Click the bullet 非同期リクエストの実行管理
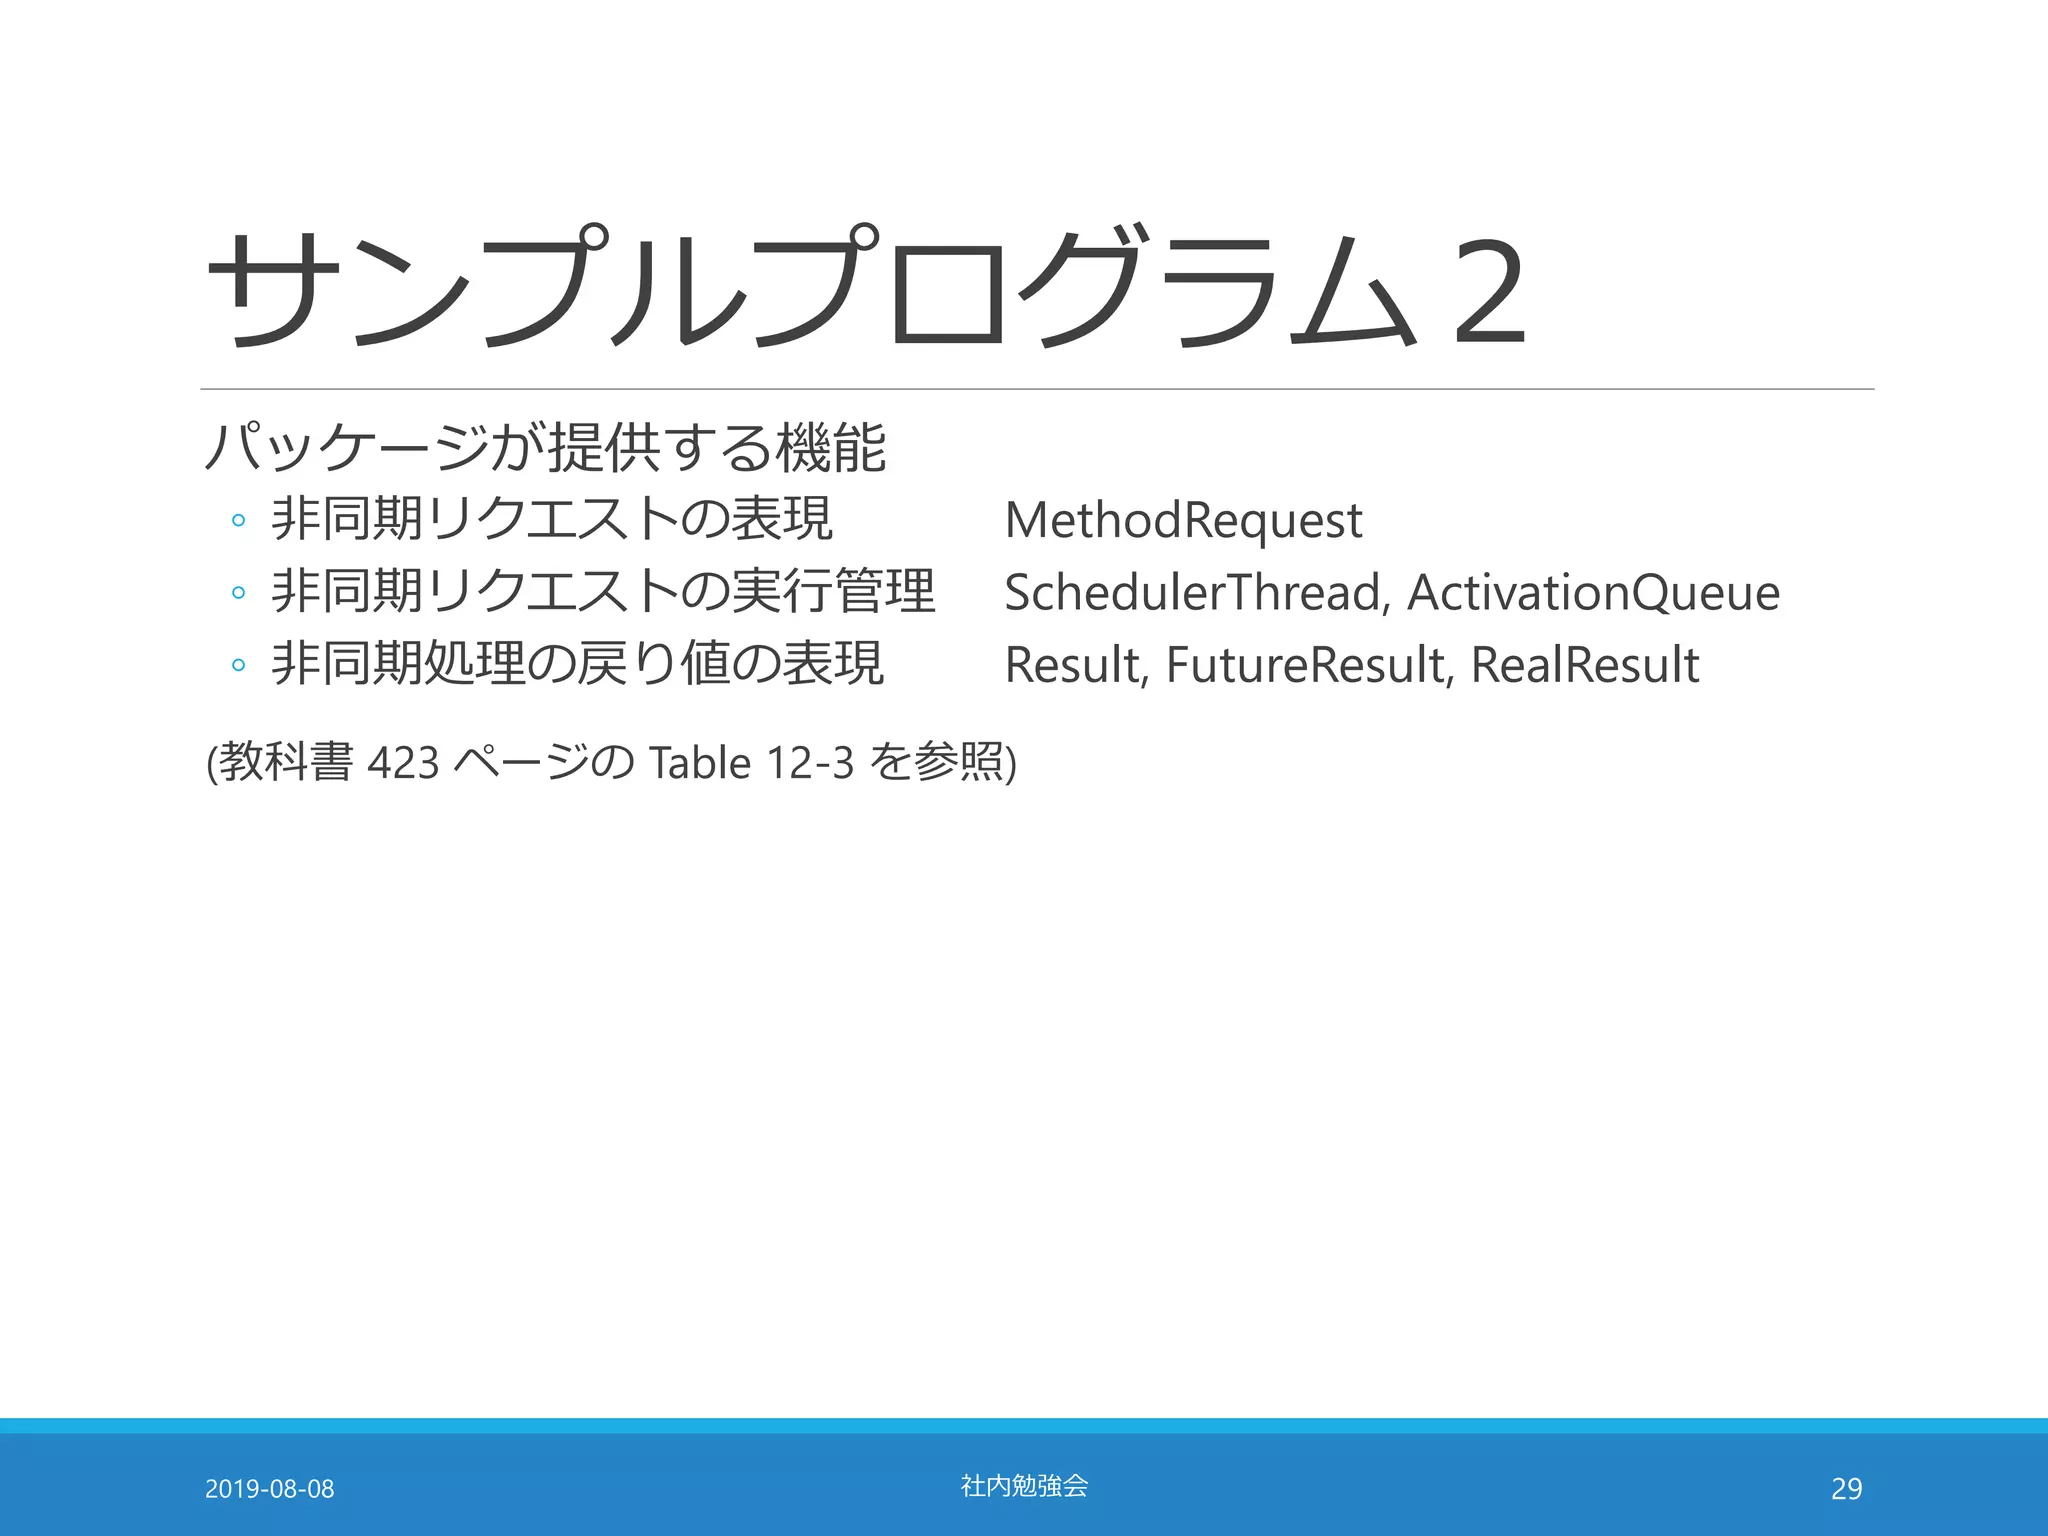Viewport: 2048px width, 1536px height. tap(603, 591)
